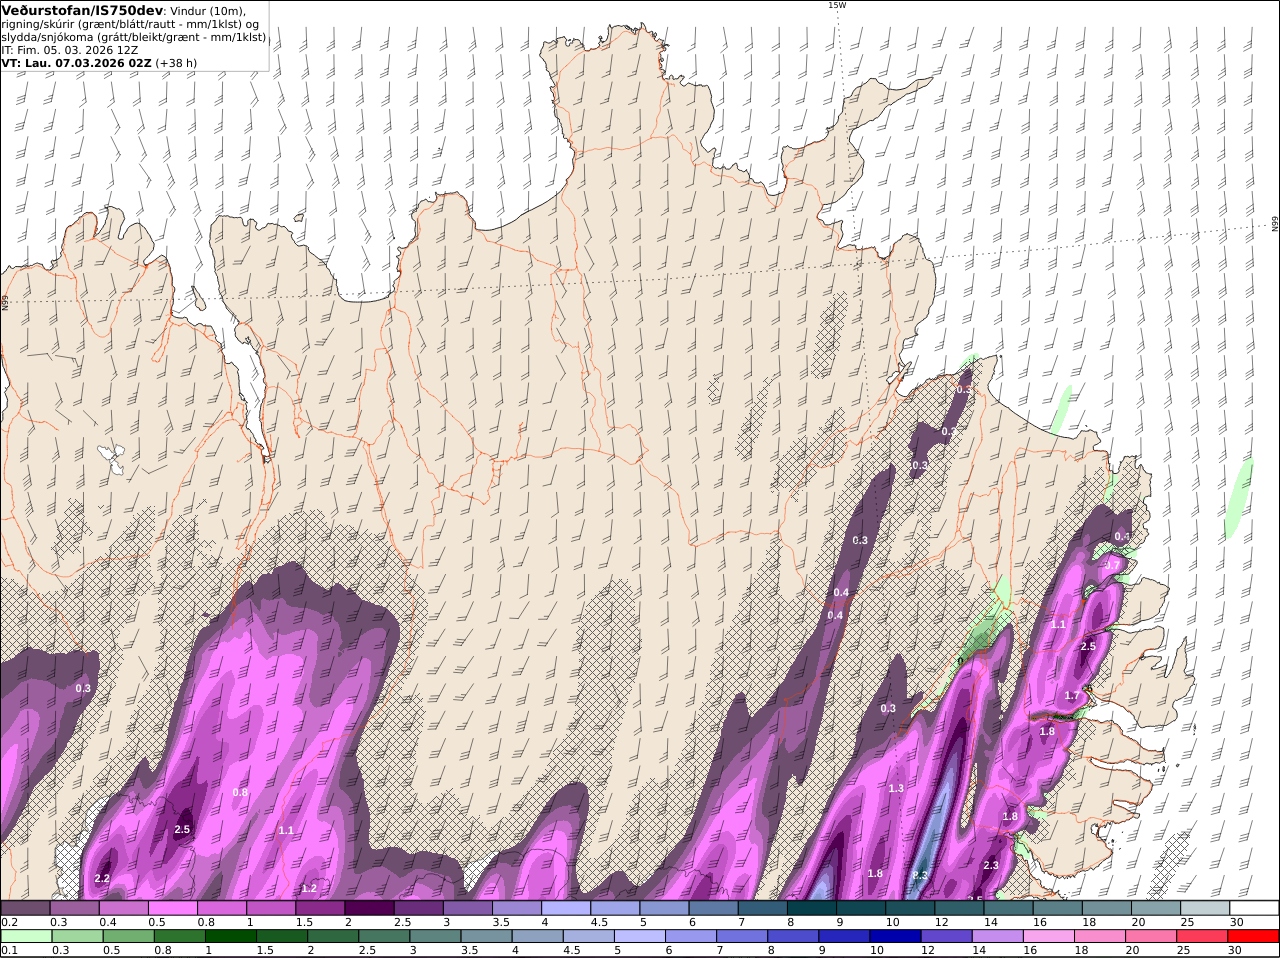Click the 1.2 precipitation value on map
The height and width of the screenshot is (958, 1280).
tap(309, 888)
